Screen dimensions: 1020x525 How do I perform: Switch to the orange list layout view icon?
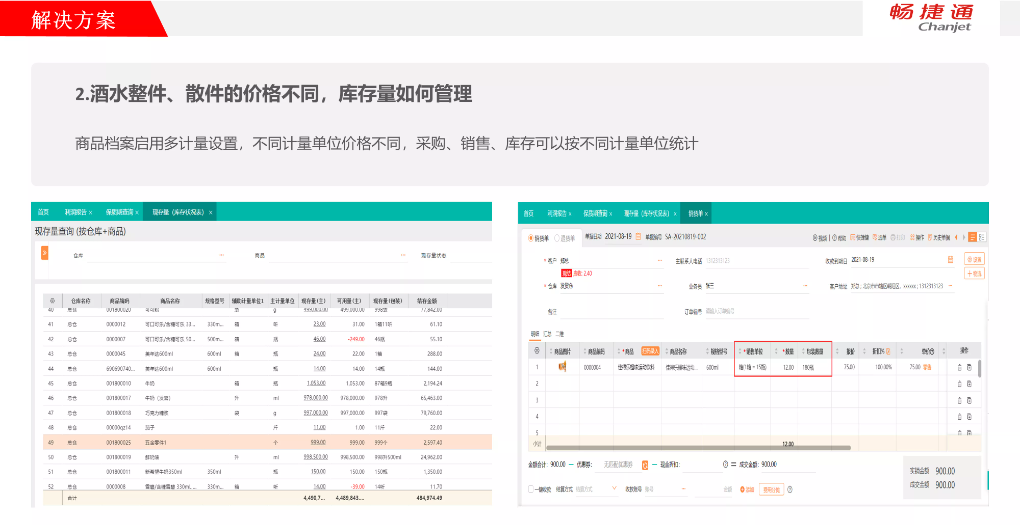tap(973, 237)
